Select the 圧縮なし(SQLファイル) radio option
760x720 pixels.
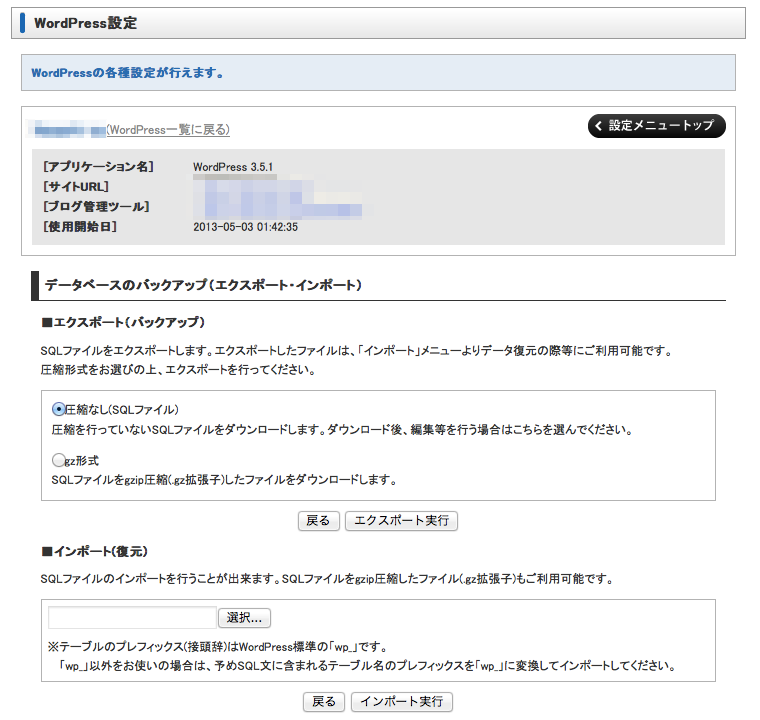point(59,410)
